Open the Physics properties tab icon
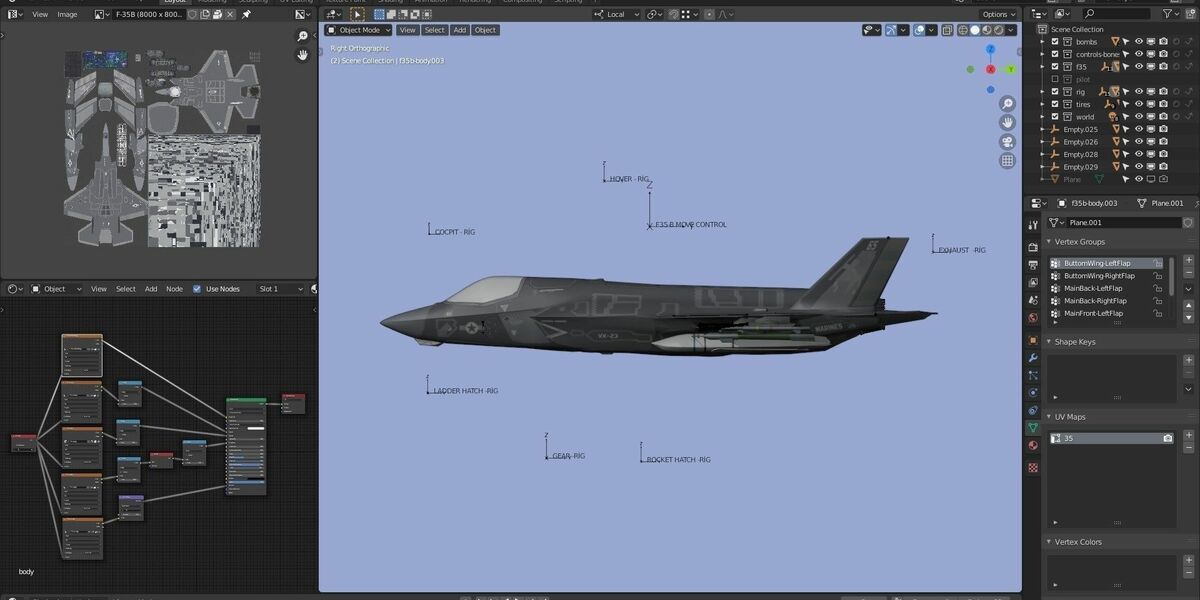This screenshot has width=1200, height=600. (1033, 393)
